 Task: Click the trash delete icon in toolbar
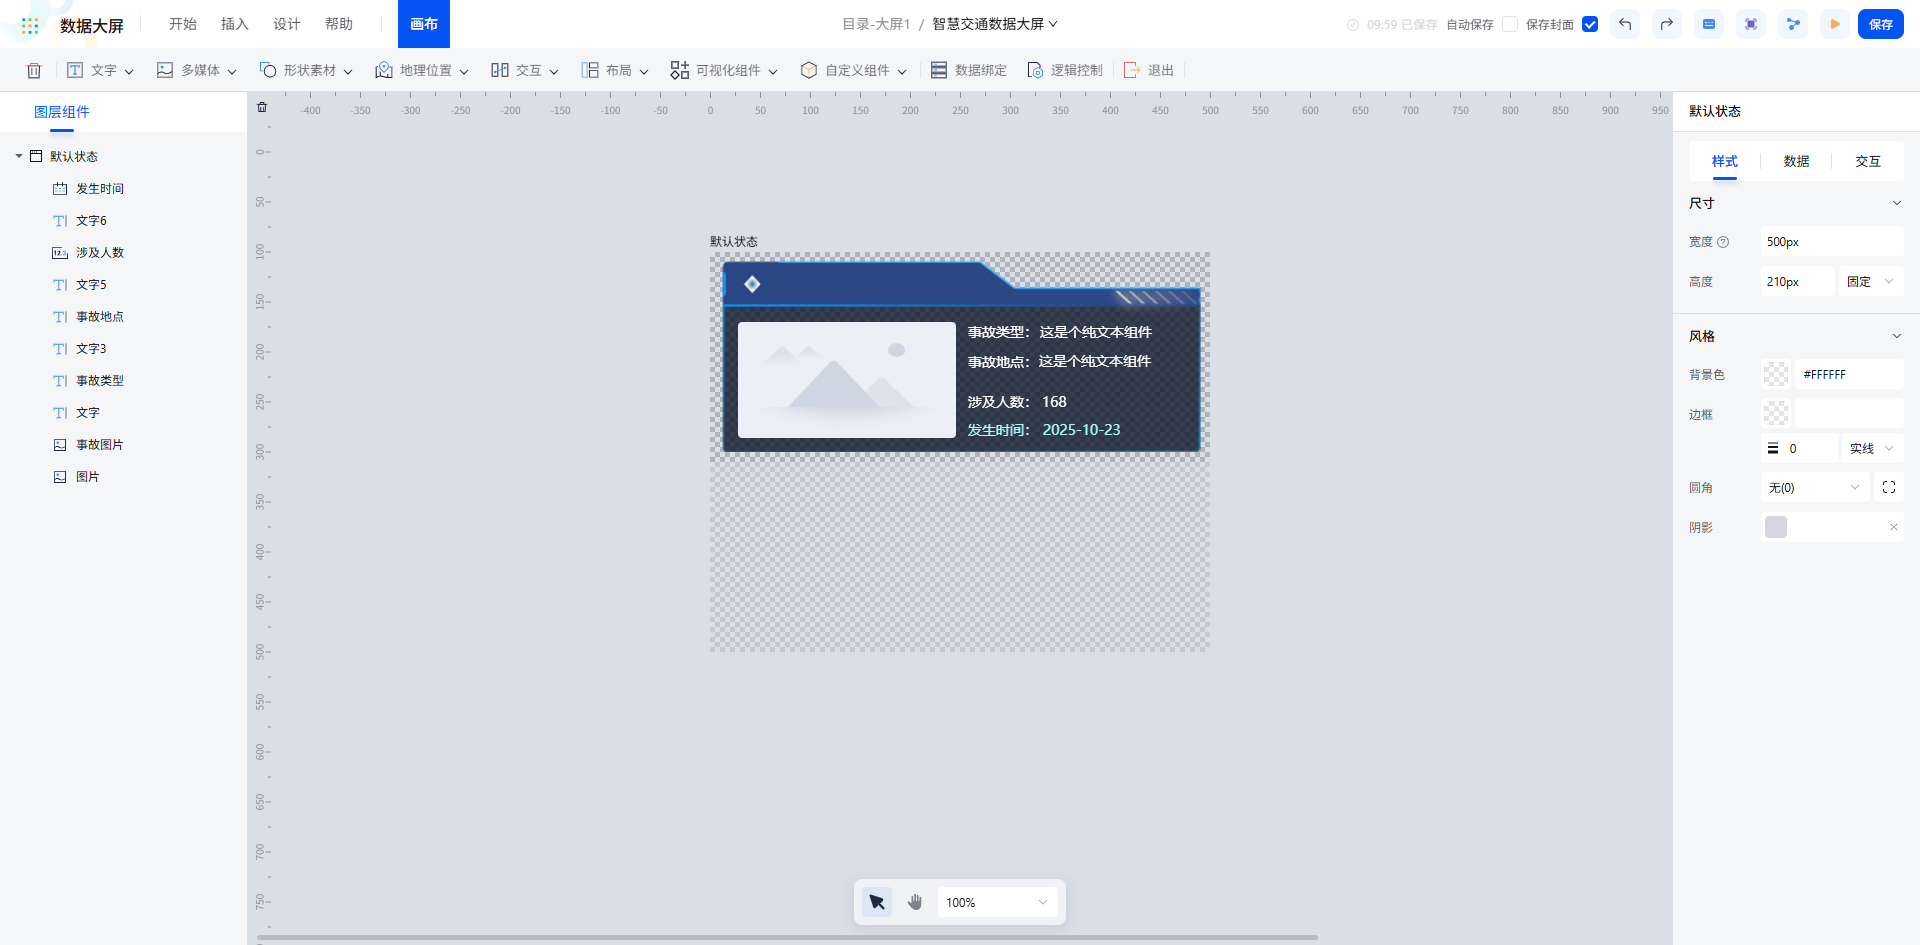tap(34, 70)
